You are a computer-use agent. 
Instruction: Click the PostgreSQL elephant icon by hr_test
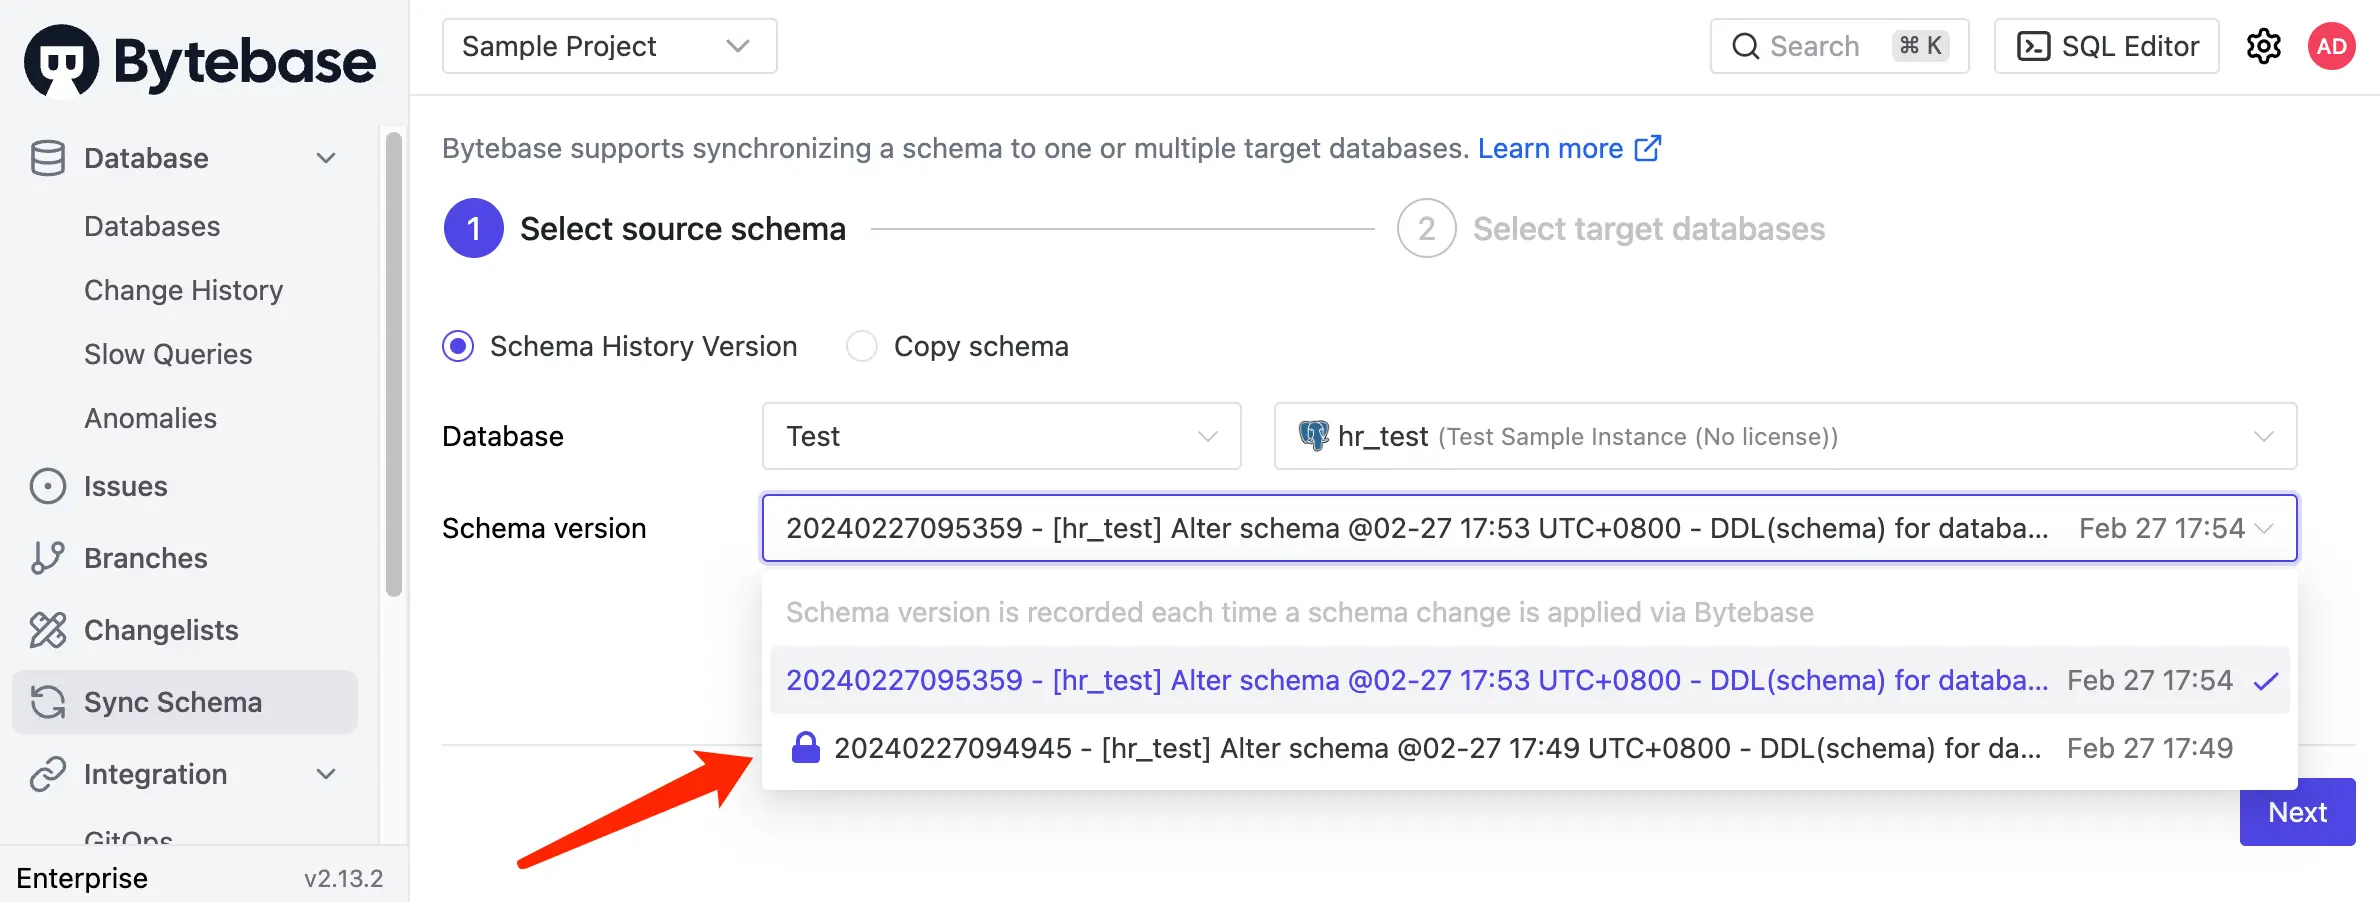tap(1313, 435)
